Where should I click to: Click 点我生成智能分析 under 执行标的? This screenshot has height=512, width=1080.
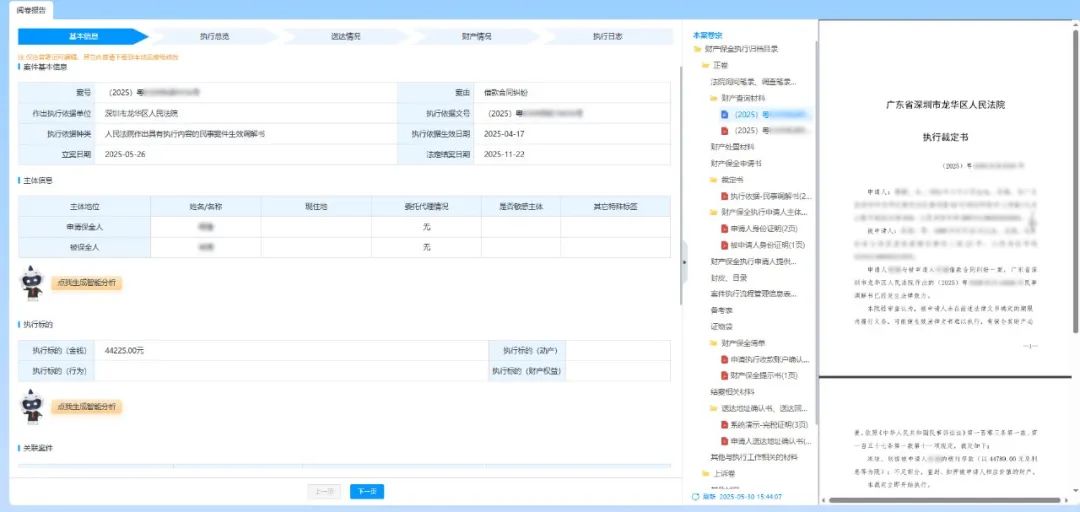(x=86, y=407)
